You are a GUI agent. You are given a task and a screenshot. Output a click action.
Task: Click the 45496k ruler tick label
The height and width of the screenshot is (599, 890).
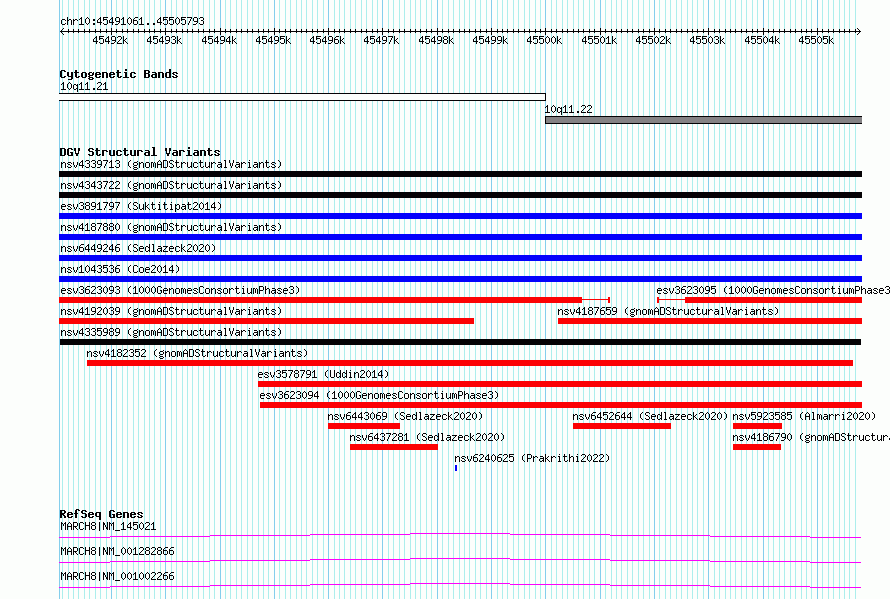click(327, 41)
